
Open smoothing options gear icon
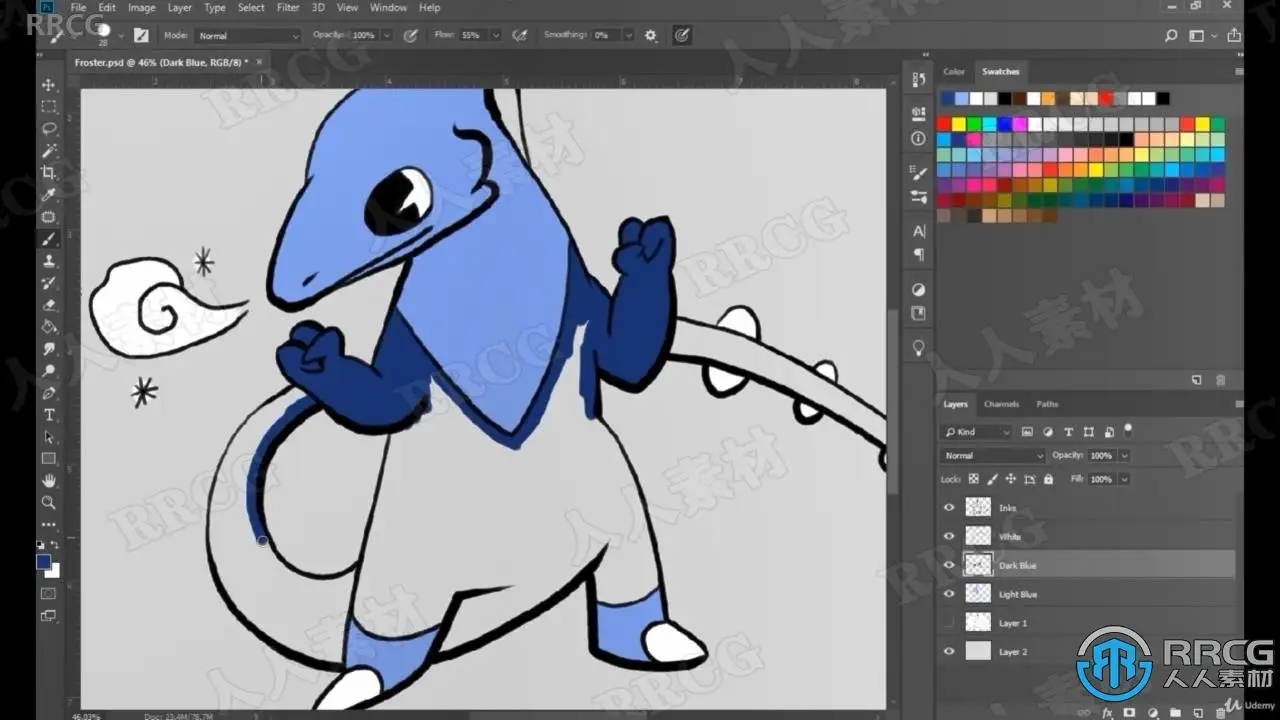tap(651, 35)
